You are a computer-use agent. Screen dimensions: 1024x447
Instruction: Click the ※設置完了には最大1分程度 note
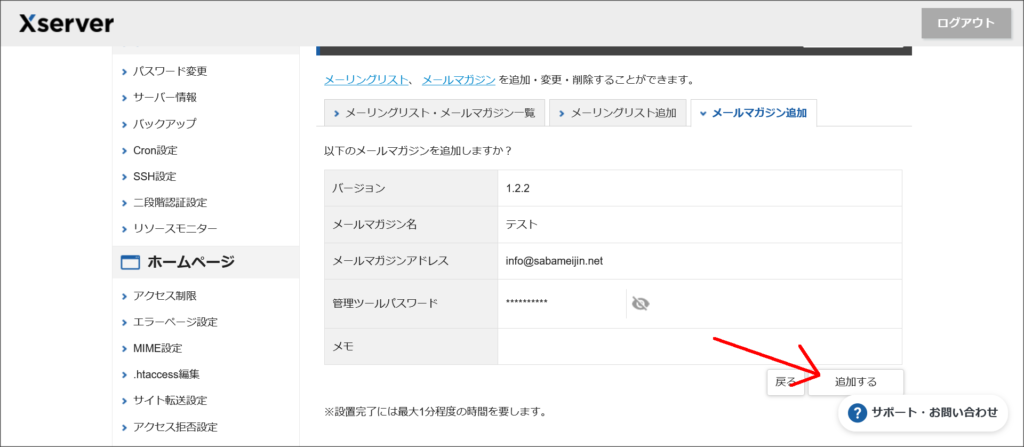pyautogui.click(x=435, y=412)
